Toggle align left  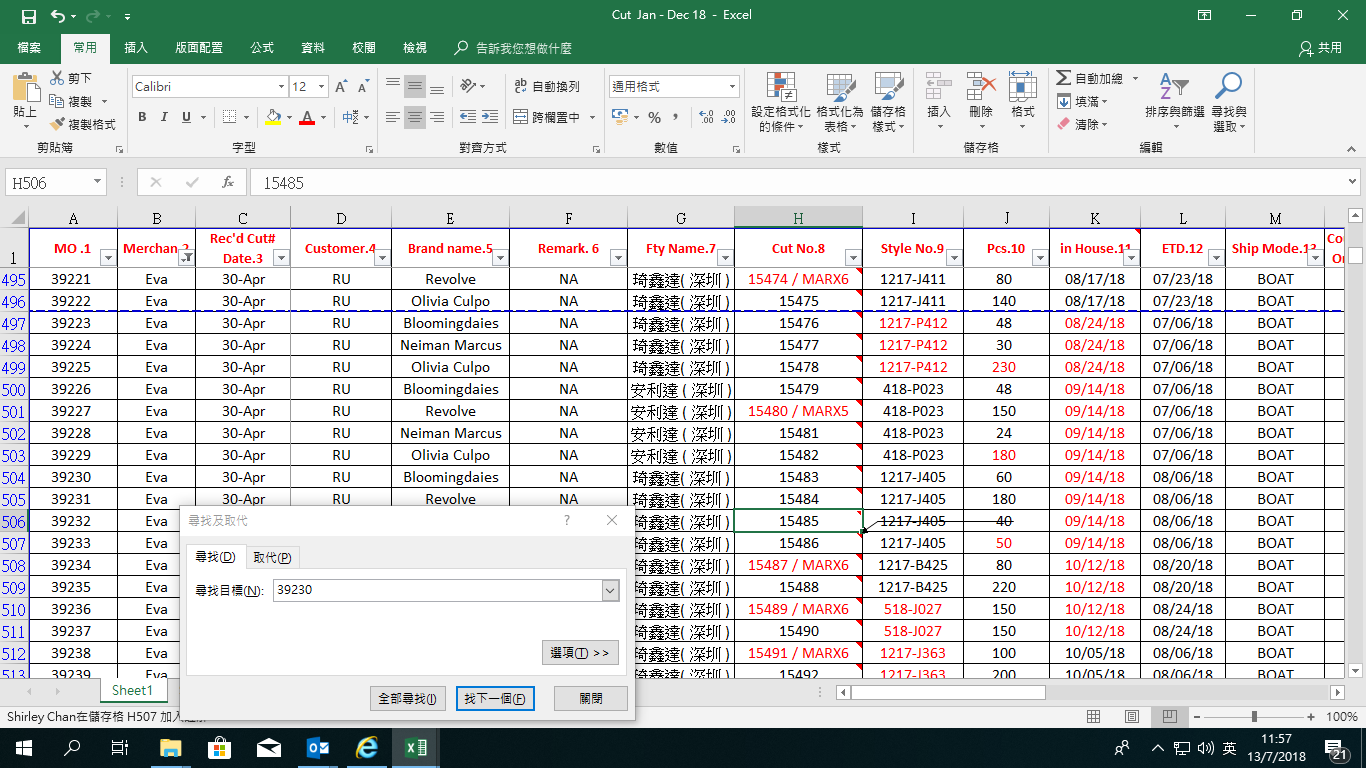point(393,117)
